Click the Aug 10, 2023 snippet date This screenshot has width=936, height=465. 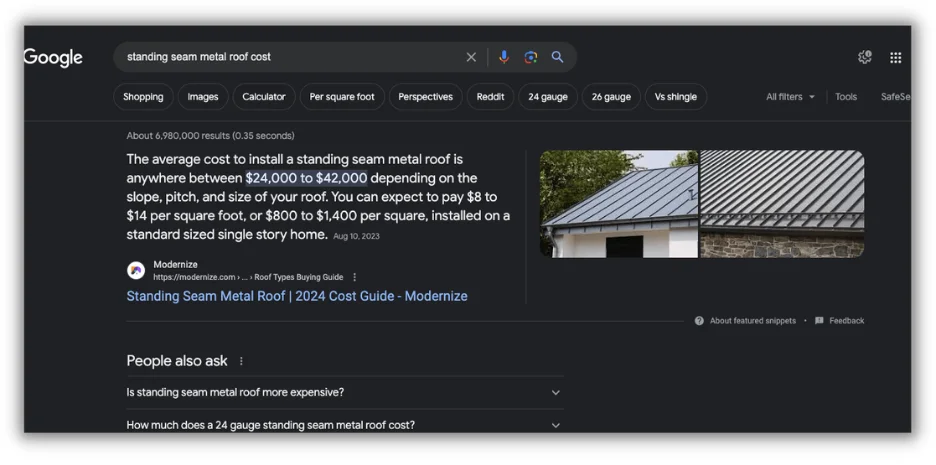[356, 236]
